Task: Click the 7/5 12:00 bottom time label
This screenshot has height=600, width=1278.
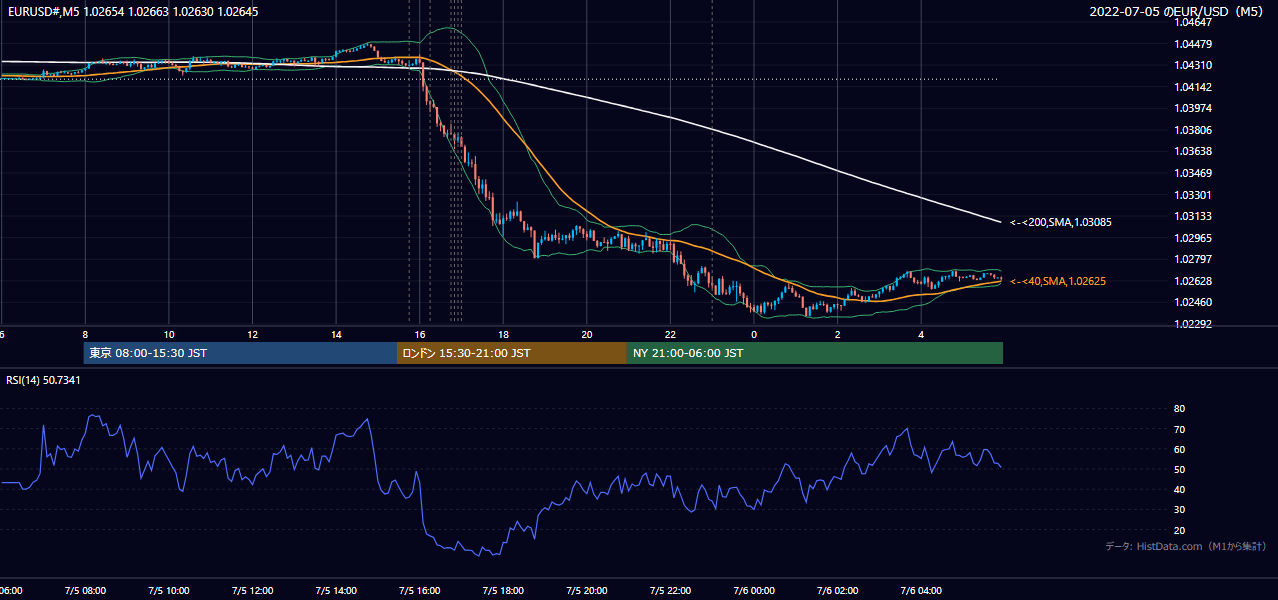Action: coord(252,590)
